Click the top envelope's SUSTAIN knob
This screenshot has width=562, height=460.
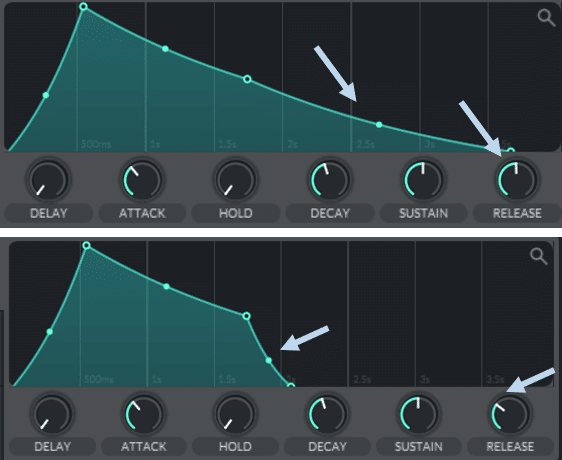pos(423,179)
